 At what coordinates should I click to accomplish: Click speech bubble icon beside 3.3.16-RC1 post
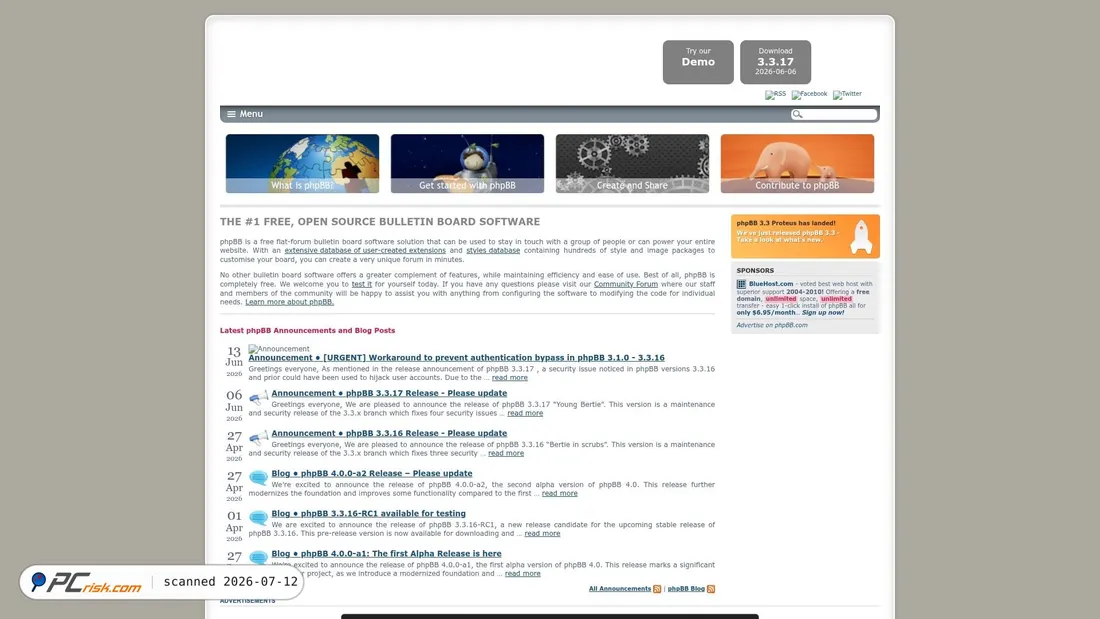[258, 518]
